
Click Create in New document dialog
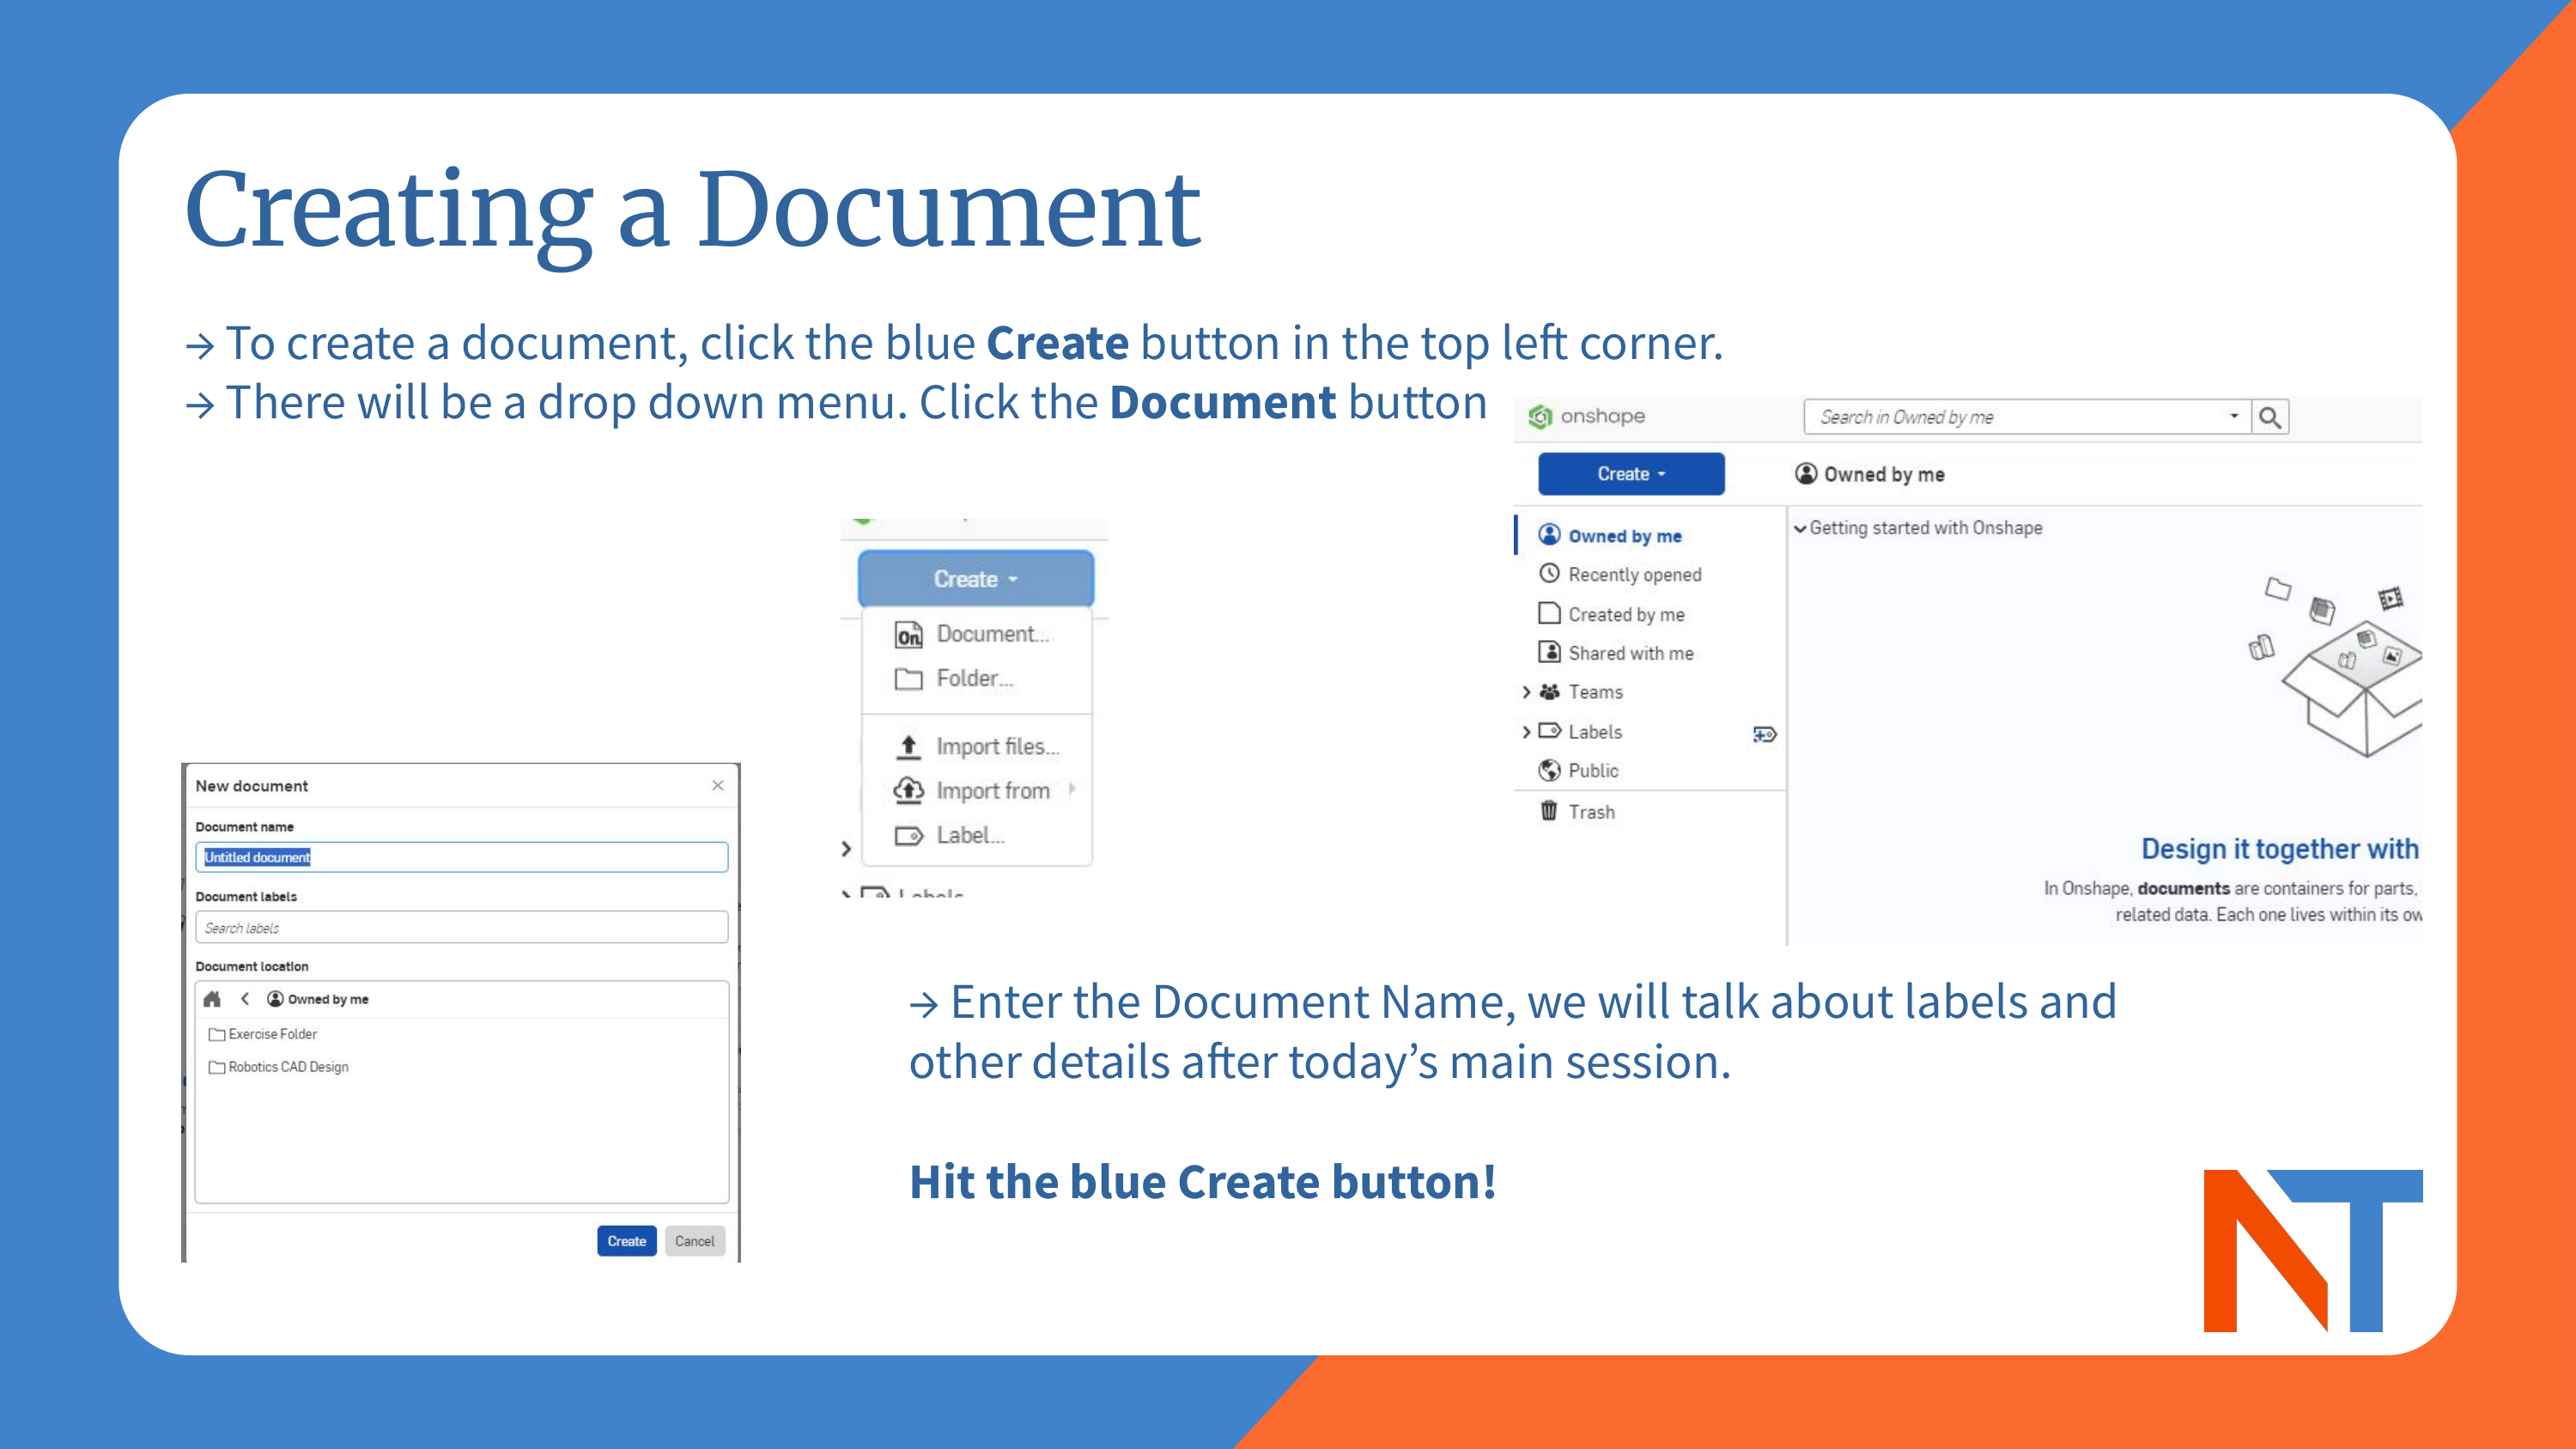pos(626,1241)
